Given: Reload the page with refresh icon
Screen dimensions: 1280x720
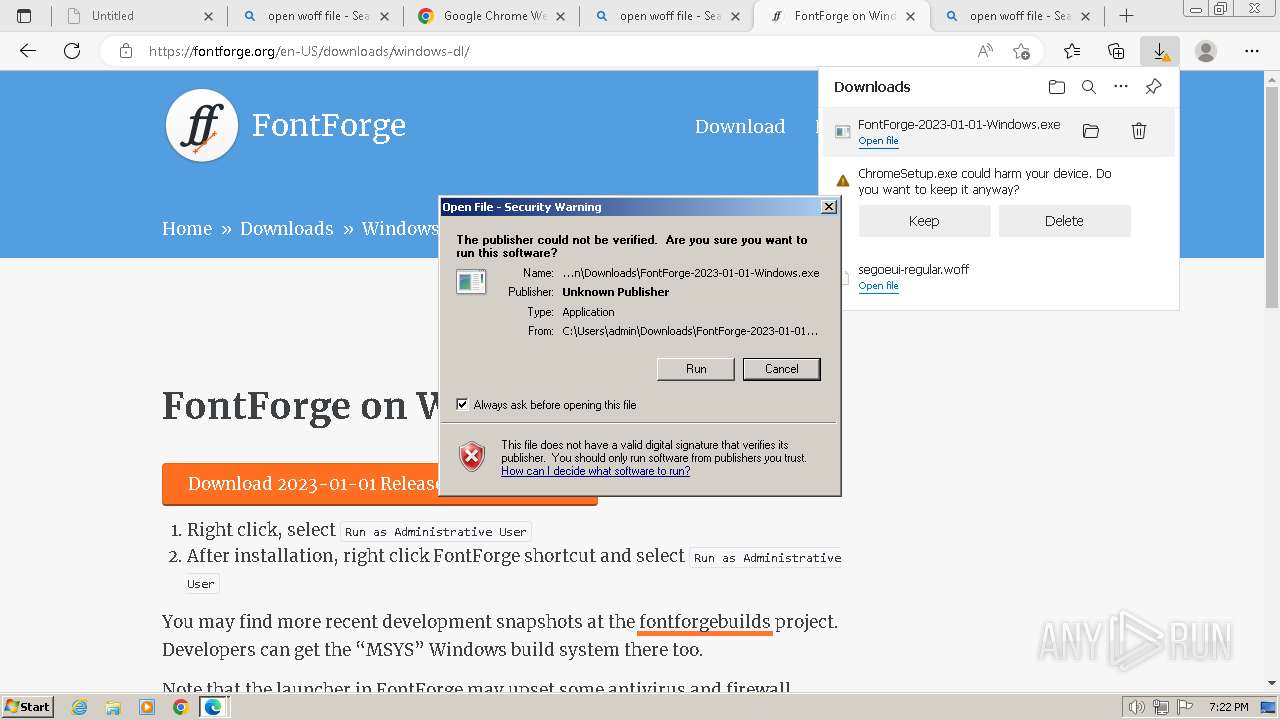Looking at the screenshot, I should click(x=72, y=51).
